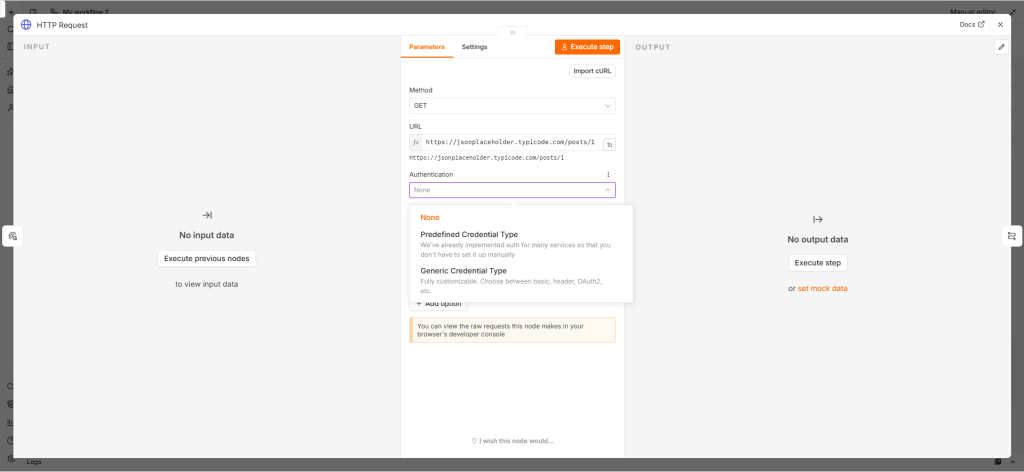Viewport: 1024px width, 472px height.
Task: Click the panel drag handle above Parameters
Action: coord(513,32)
